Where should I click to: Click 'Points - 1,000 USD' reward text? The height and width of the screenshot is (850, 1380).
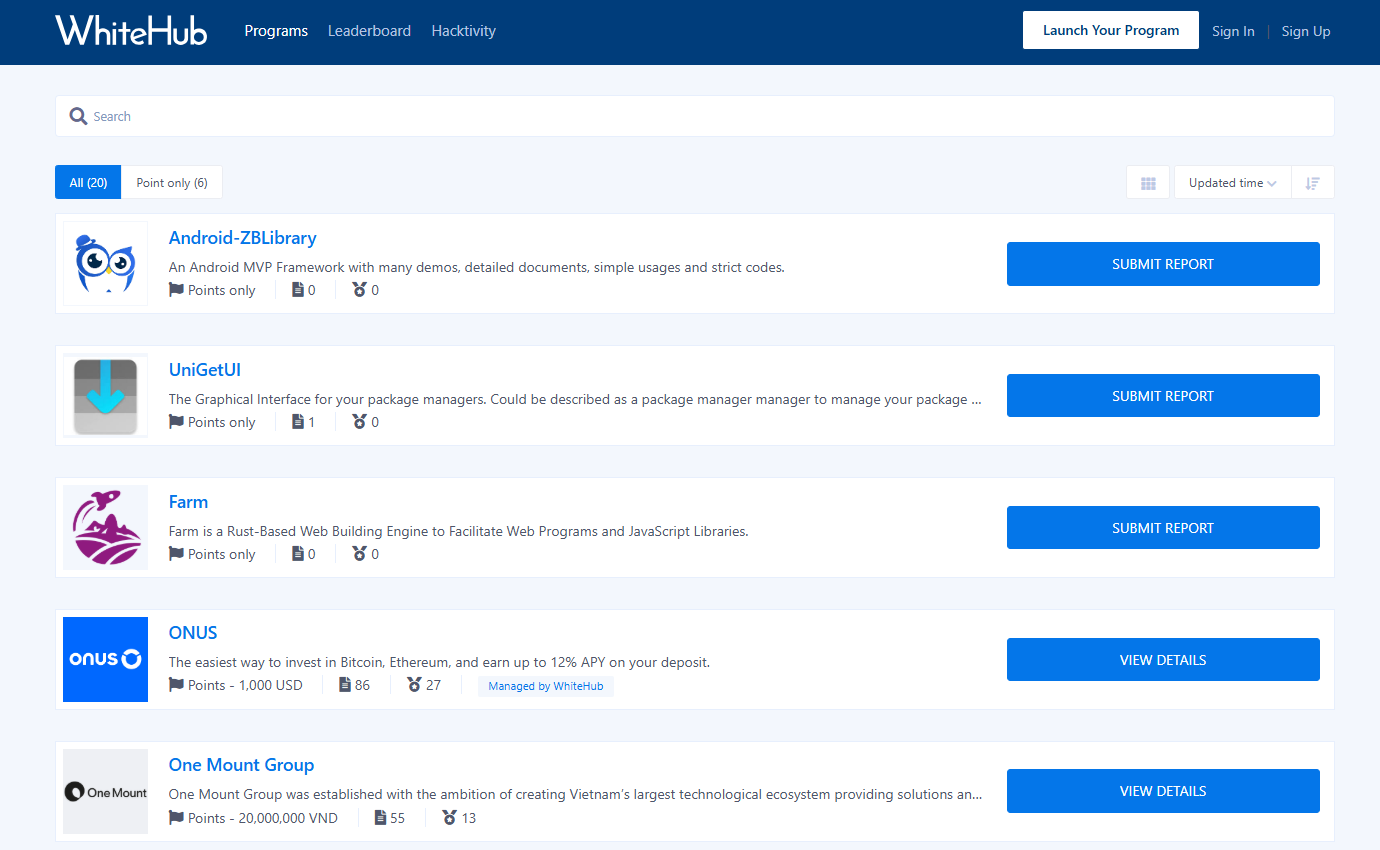click(x=245, y=685)
